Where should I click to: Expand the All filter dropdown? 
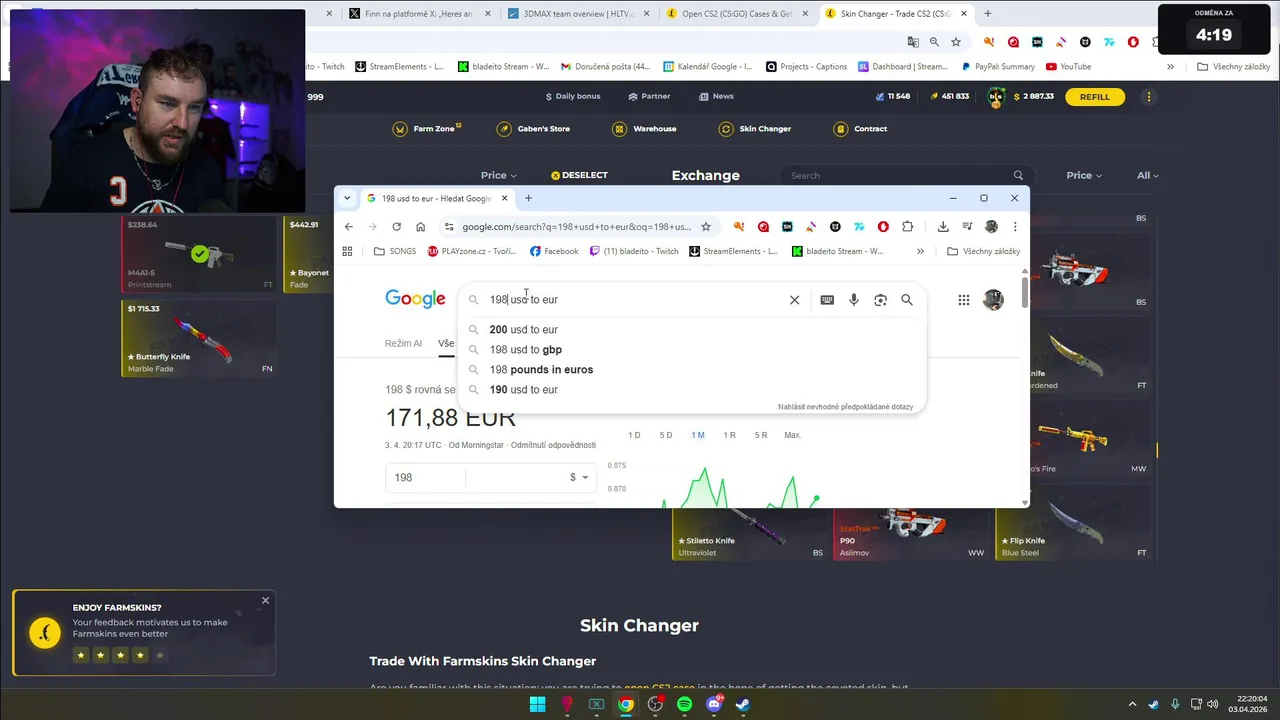[1148, 176]
